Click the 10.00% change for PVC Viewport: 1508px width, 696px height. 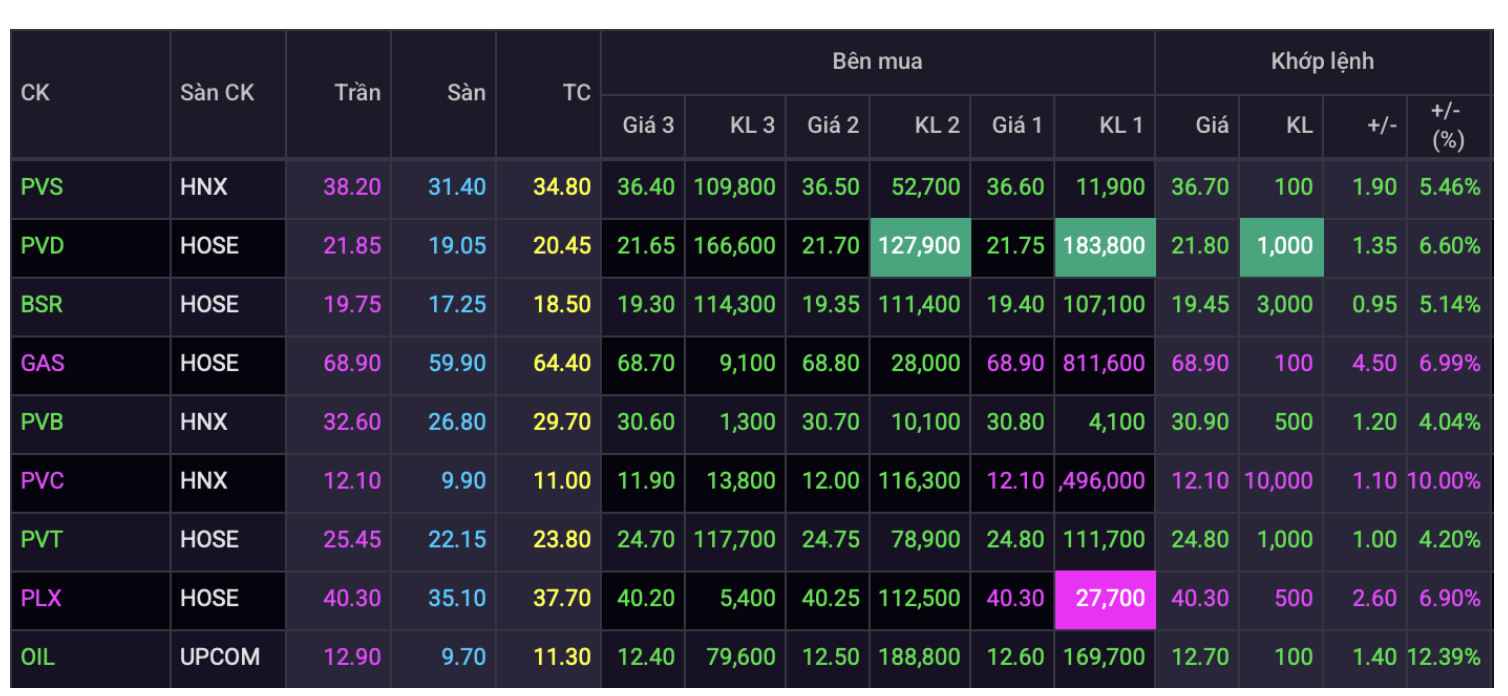1444,481
